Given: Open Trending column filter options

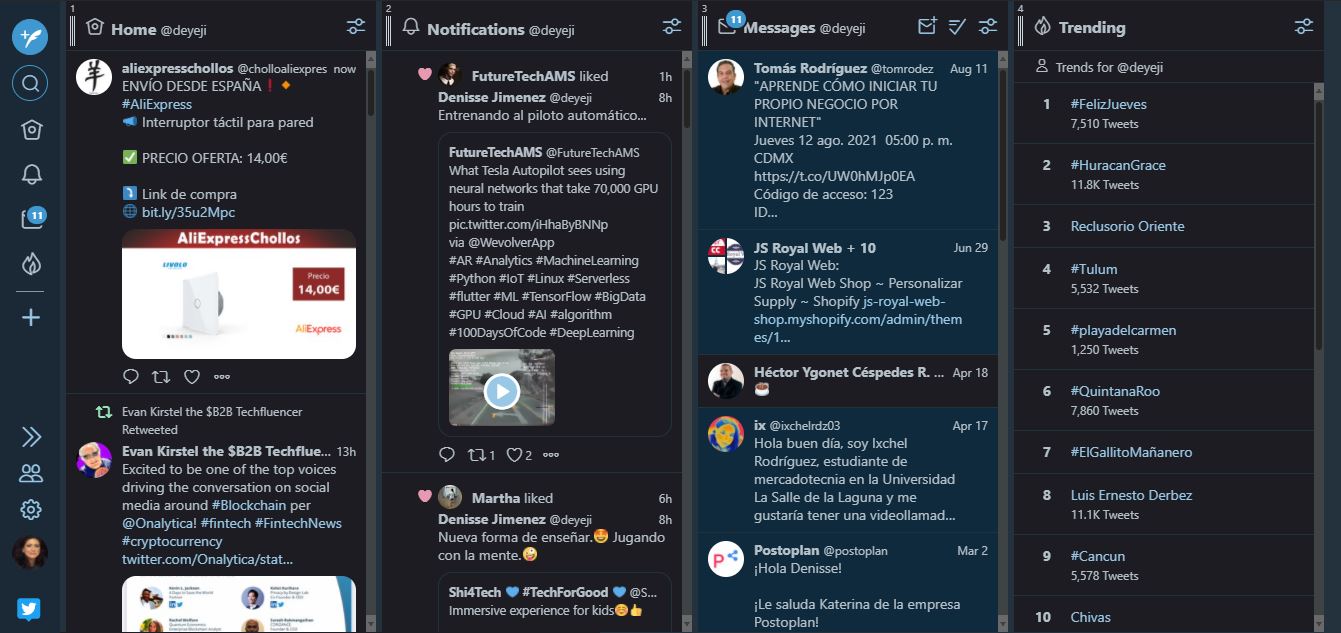Looking at the screenshot, I should pos(1304,27).
